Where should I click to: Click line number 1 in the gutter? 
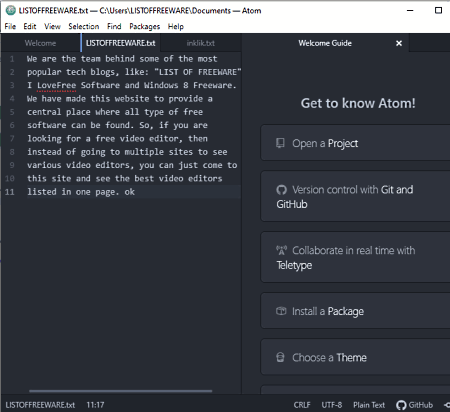click(12, 59)
